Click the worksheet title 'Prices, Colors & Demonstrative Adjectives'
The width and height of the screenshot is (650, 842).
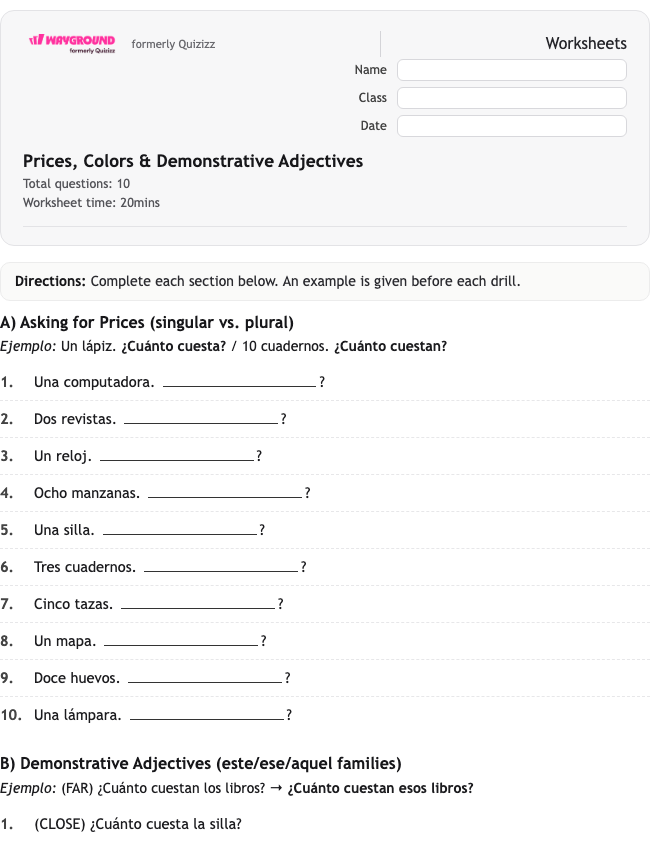pos(193,161)
